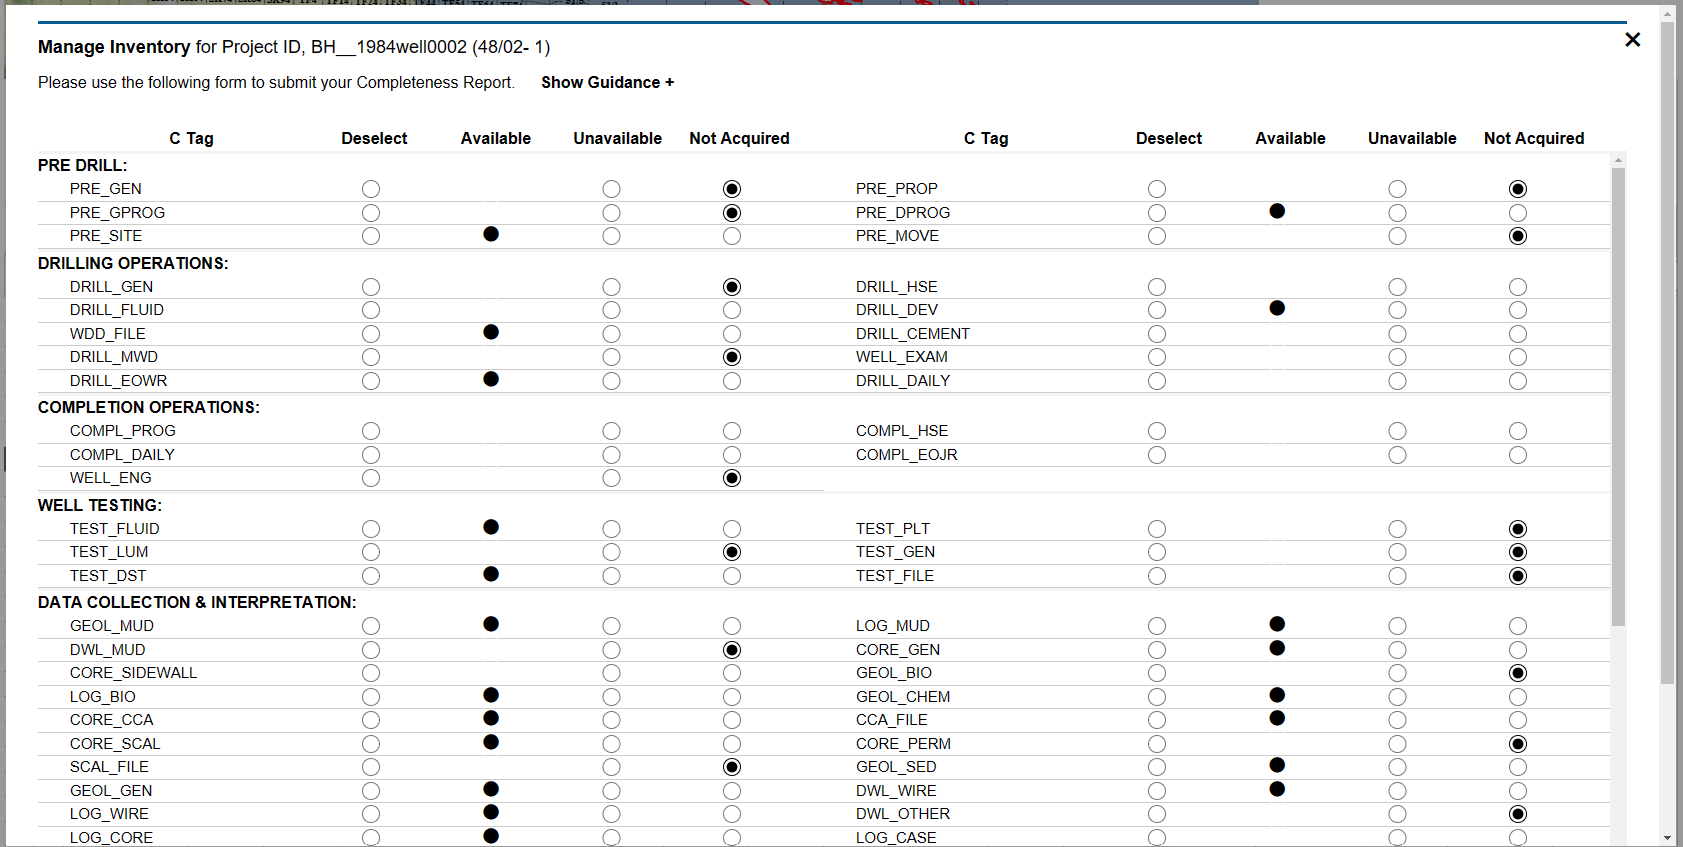Set PRE_SITE to Available
Viewport: 1683px width, 847px height.
[x=491, y=234]
